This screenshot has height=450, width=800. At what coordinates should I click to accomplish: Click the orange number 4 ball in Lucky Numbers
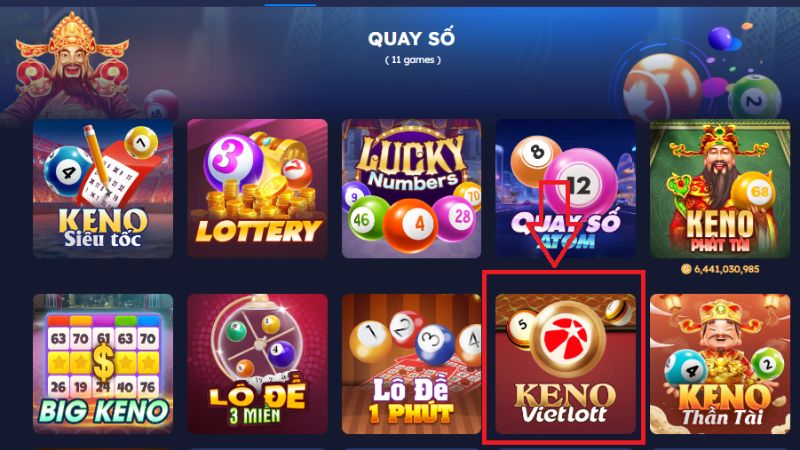click(411, 225)
